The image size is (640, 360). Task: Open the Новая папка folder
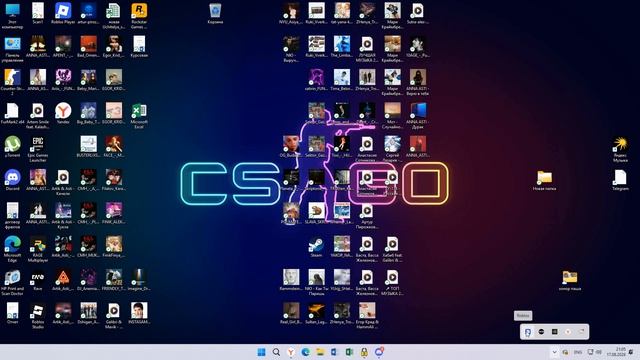(544, 180)
